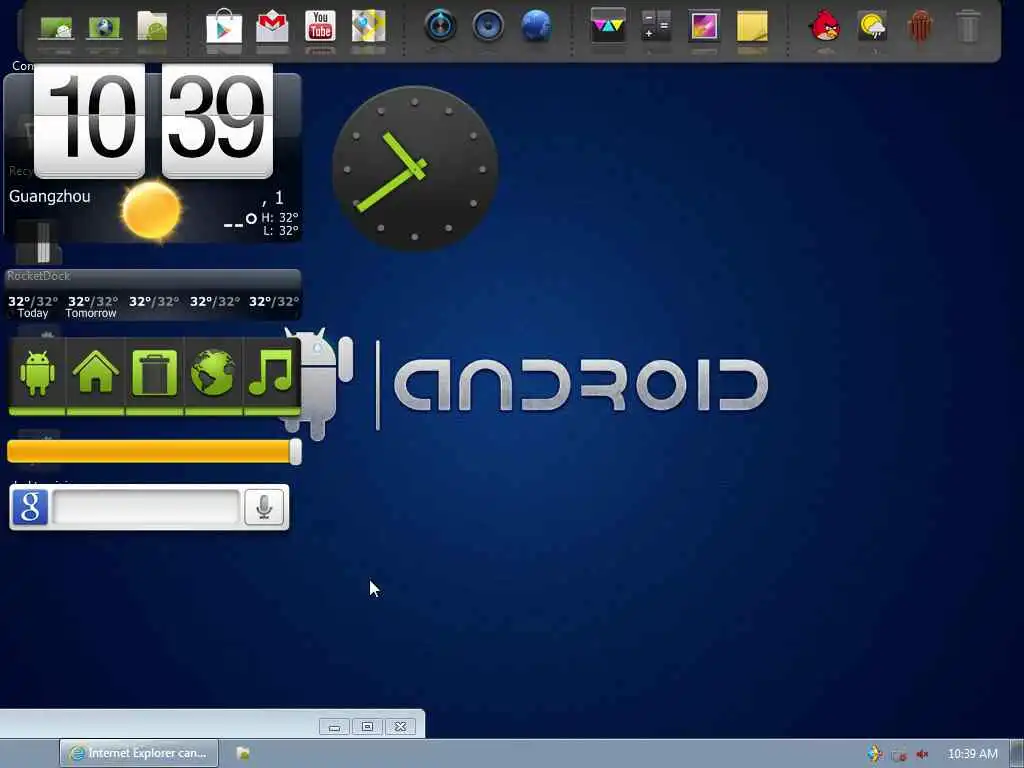
Task: Click the Today forecast entry
Action: [33, 307]
